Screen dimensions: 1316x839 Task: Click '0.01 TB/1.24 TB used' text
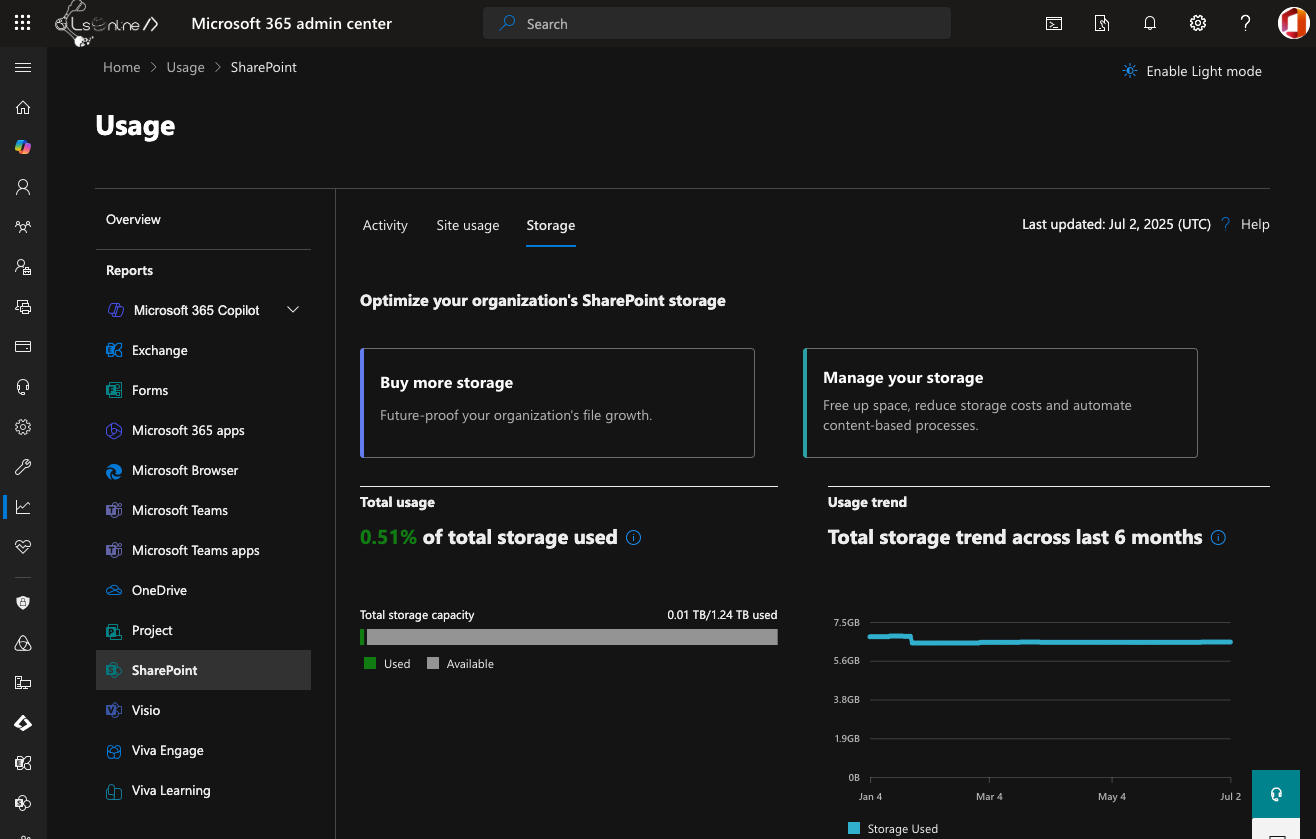click(x=722, y=615)
